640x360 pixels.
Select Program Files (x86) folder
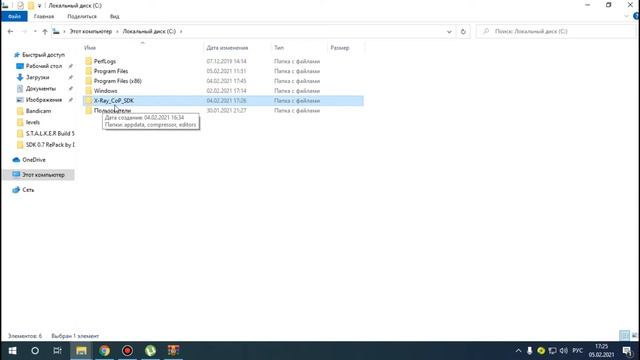118,81
